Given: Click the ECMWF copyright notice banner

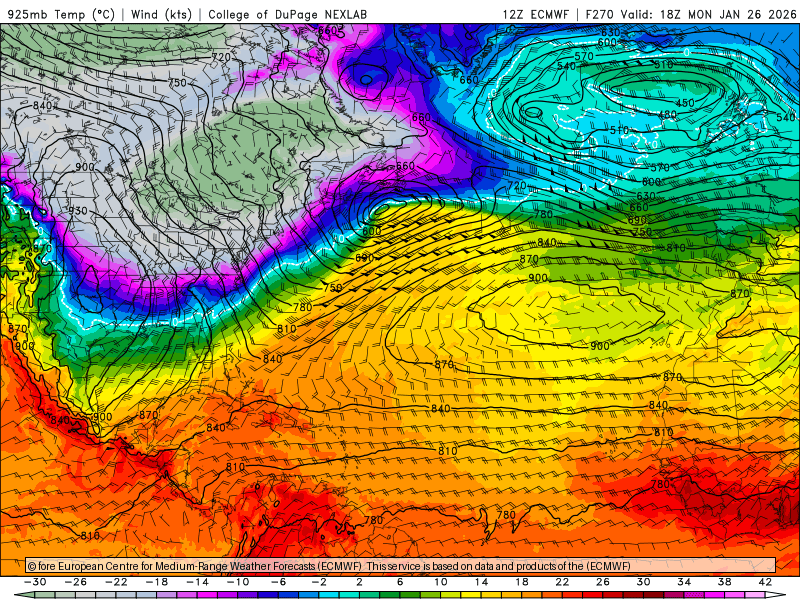Looking at the screenshot, I should click(401, 566).
